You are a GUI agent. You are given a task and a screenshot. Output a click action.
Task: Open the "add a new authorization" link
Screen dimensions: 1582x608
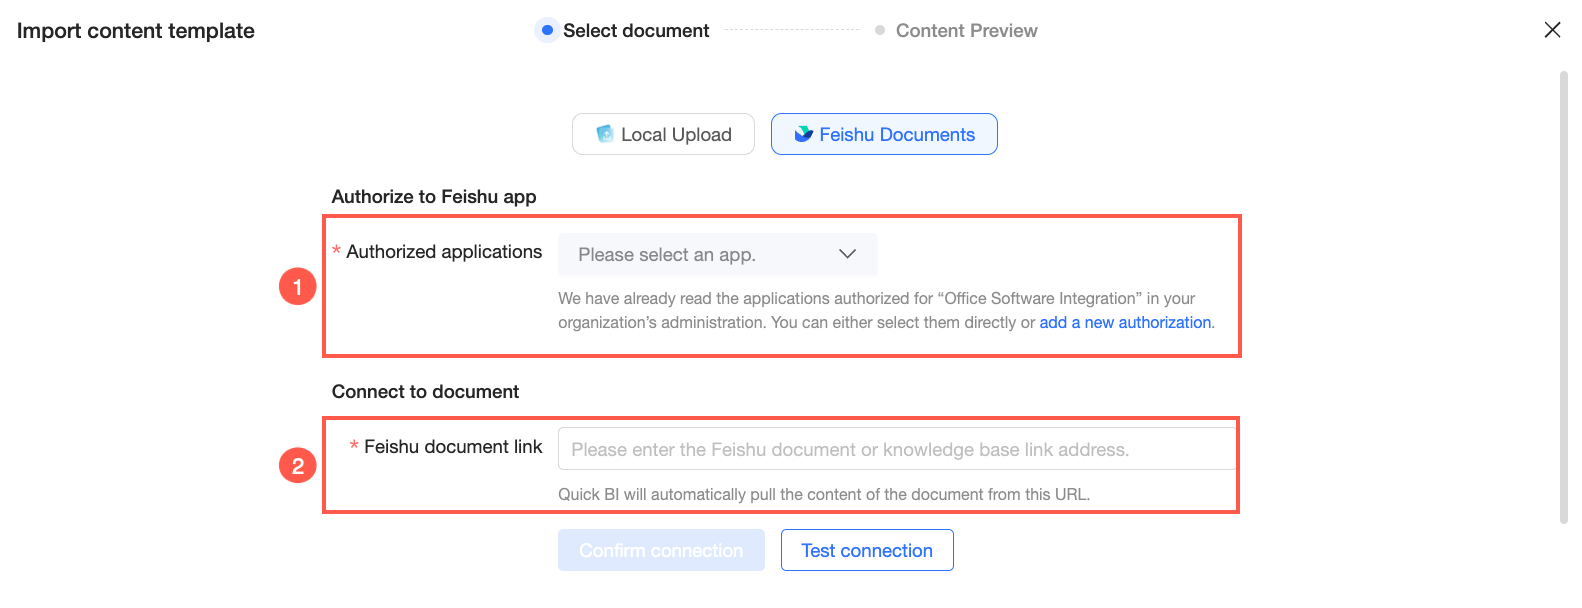coord(1125,322)
